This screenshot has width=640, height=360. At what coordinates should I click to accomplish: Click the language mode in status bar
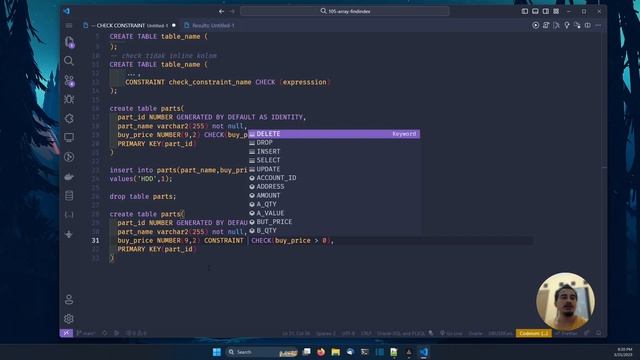pyautogui.click(x=401, y=333)
